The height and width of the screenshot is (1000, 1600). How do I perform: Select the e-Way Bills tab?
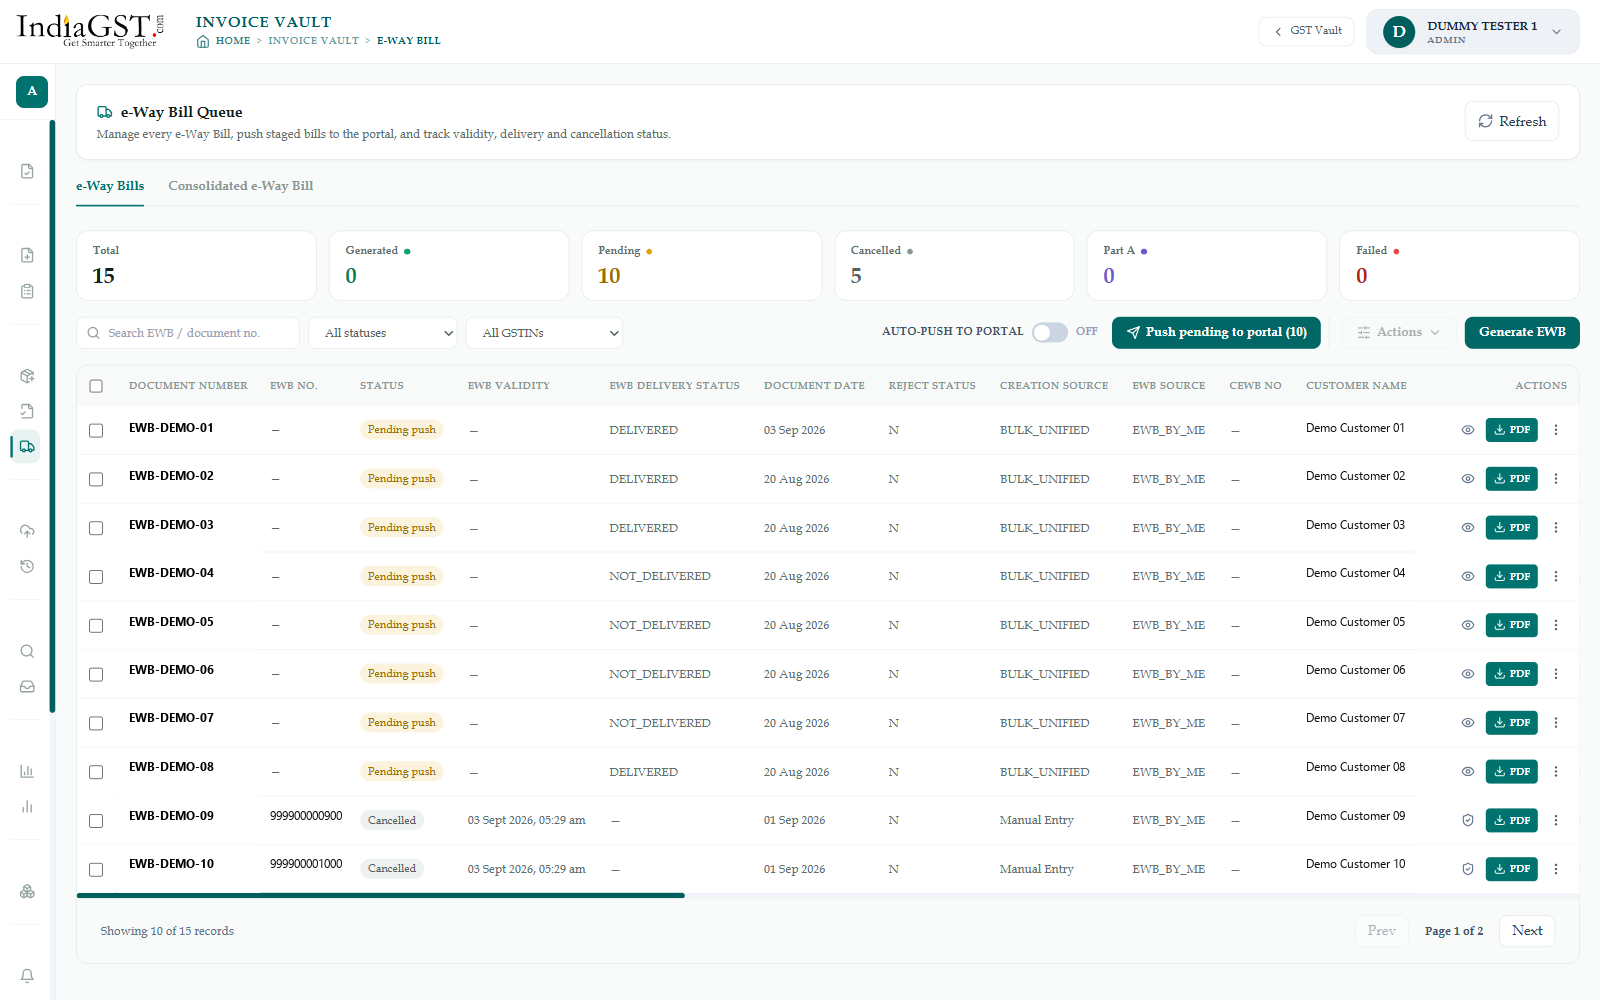110,186
